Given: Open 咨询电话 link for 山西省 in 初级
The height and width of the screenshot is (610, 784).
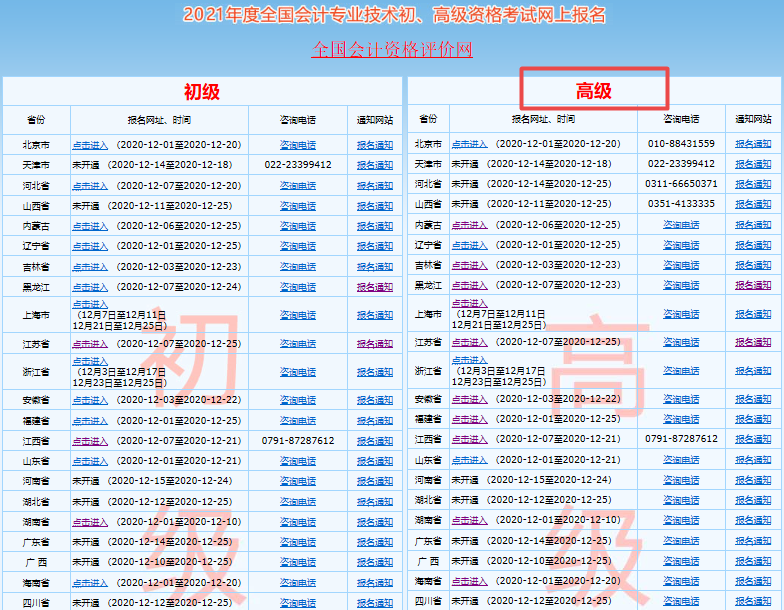Looking at the screenshot, I should (298, 206).
